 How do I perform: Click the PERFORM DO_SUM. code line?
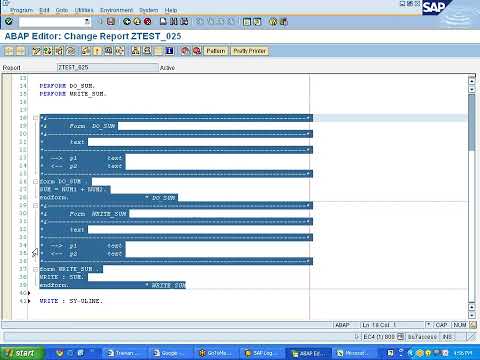click(67, 86)
